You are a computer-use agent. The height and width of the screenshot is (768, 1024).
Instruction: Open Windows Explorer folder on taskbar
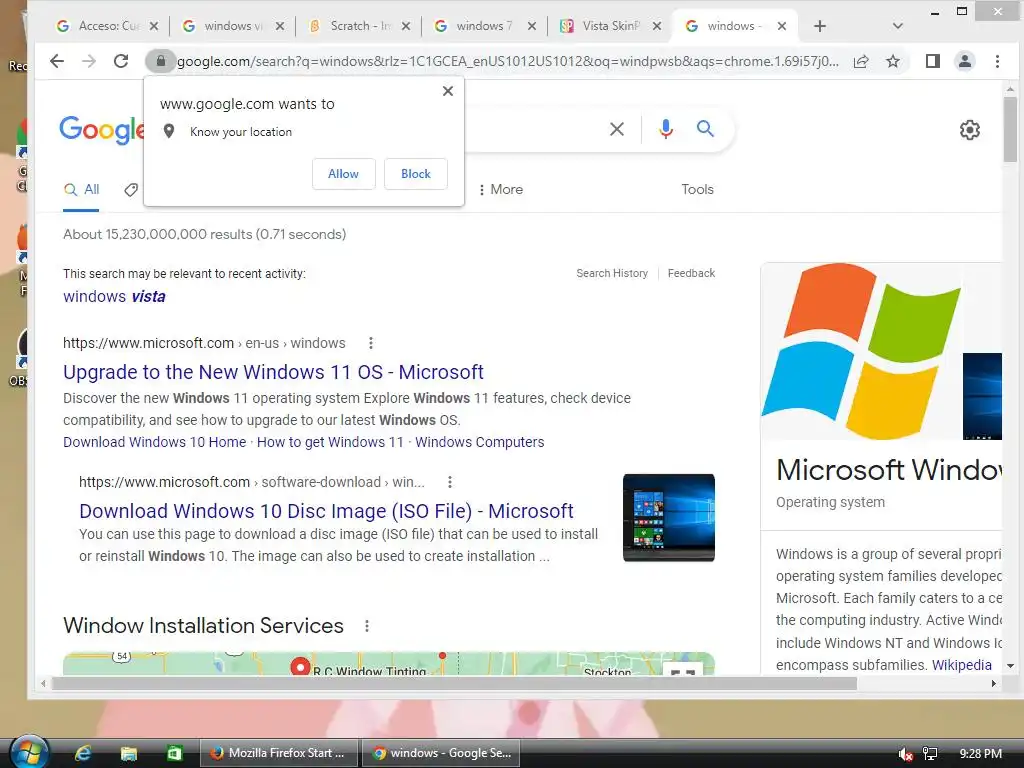pos(129,754)
